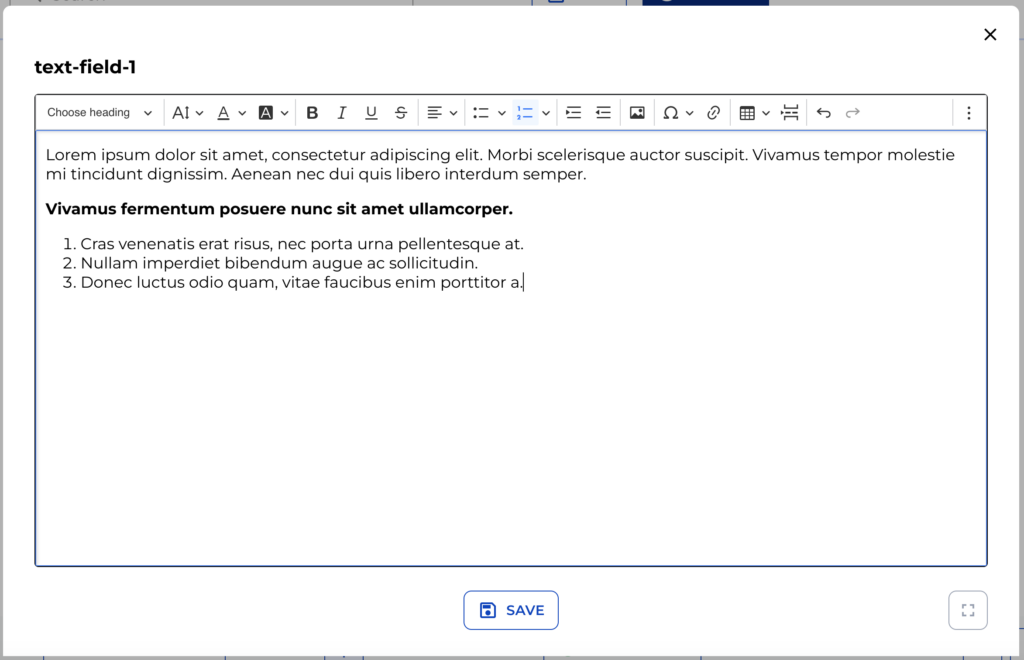Open the overflow menu with three dots
Viewport: 1024px width, 660px height.
[x=968, y=112]
